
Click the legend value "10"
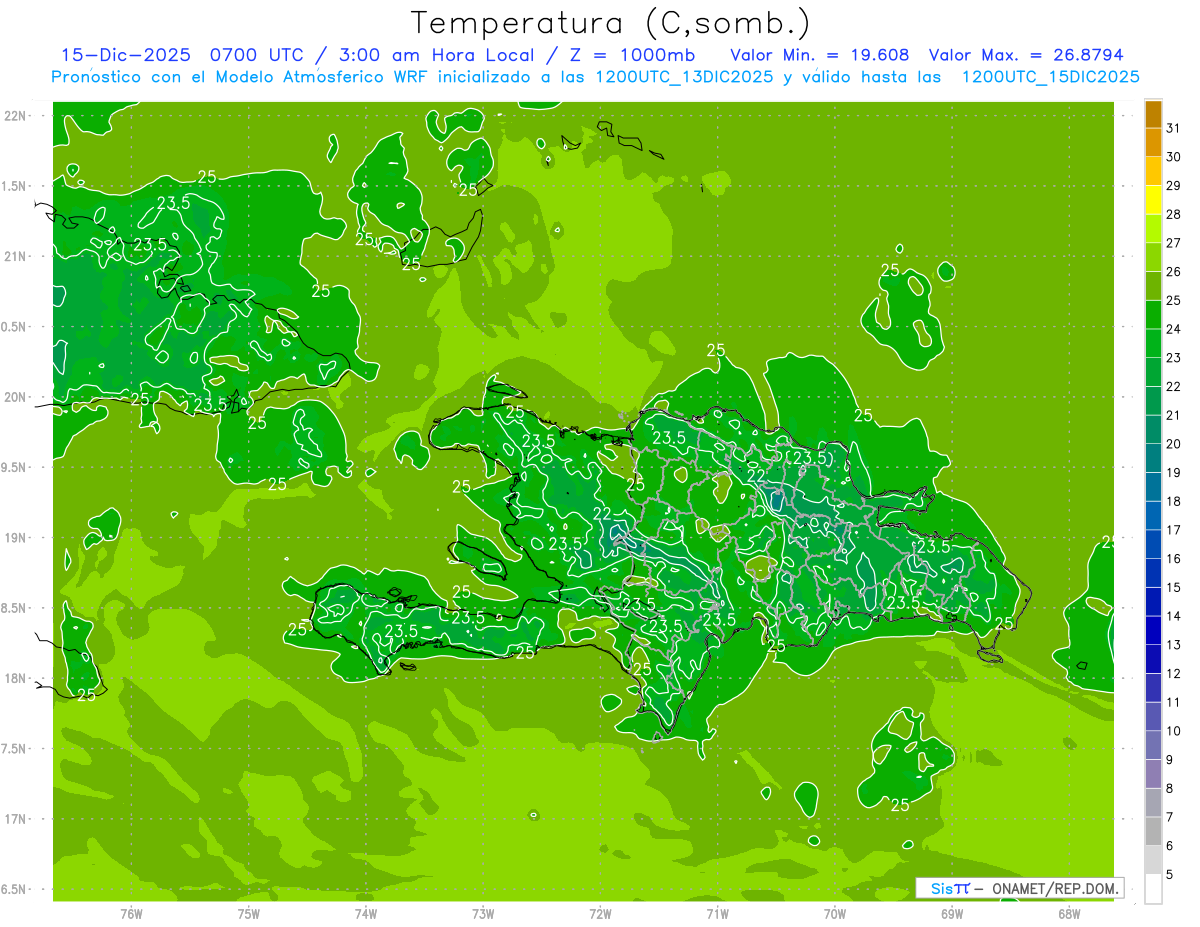[1173, 731]
